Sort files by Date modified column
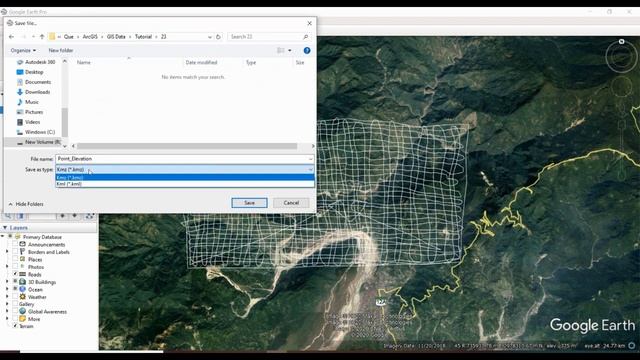 [x=201, y=62]
